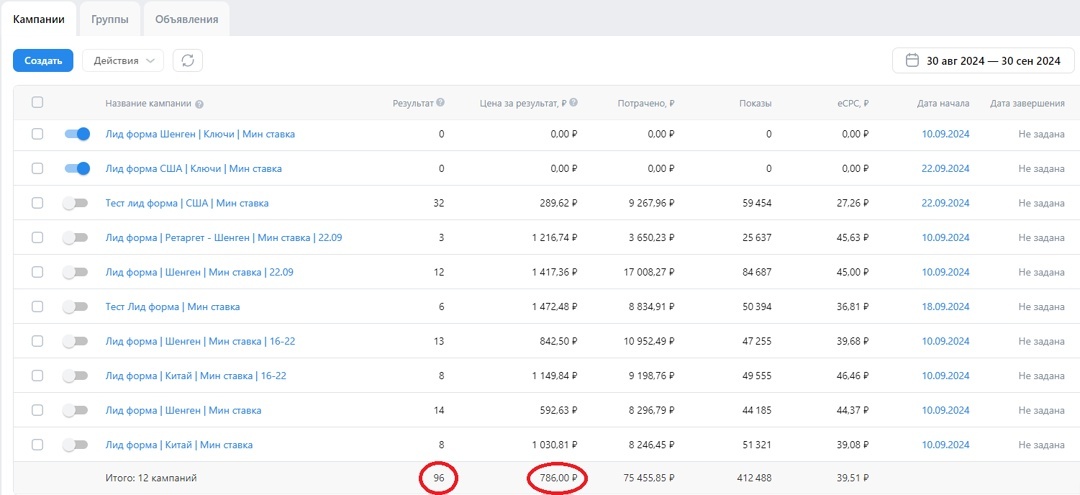Enable Тест Лид форма | Мин ставка toggle
Screen dimensions: 1080x495
click(75, 306)
